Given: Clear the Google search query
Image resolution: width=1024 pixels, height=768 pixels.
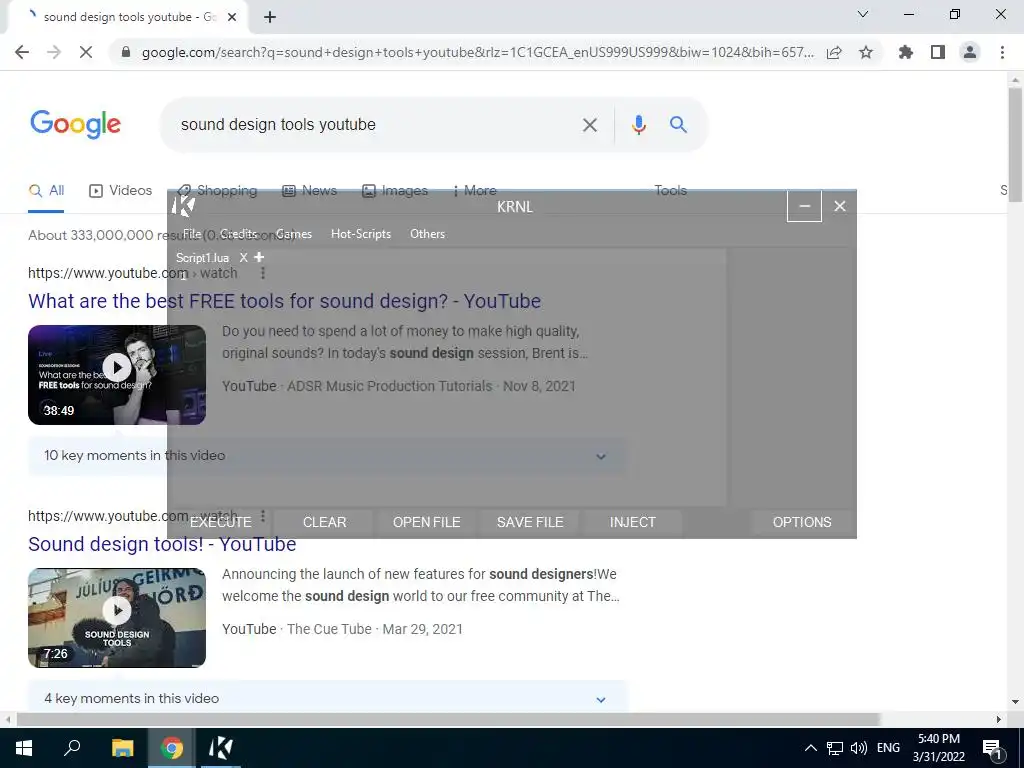Looking at the screenshot, I should click(590, 125).
